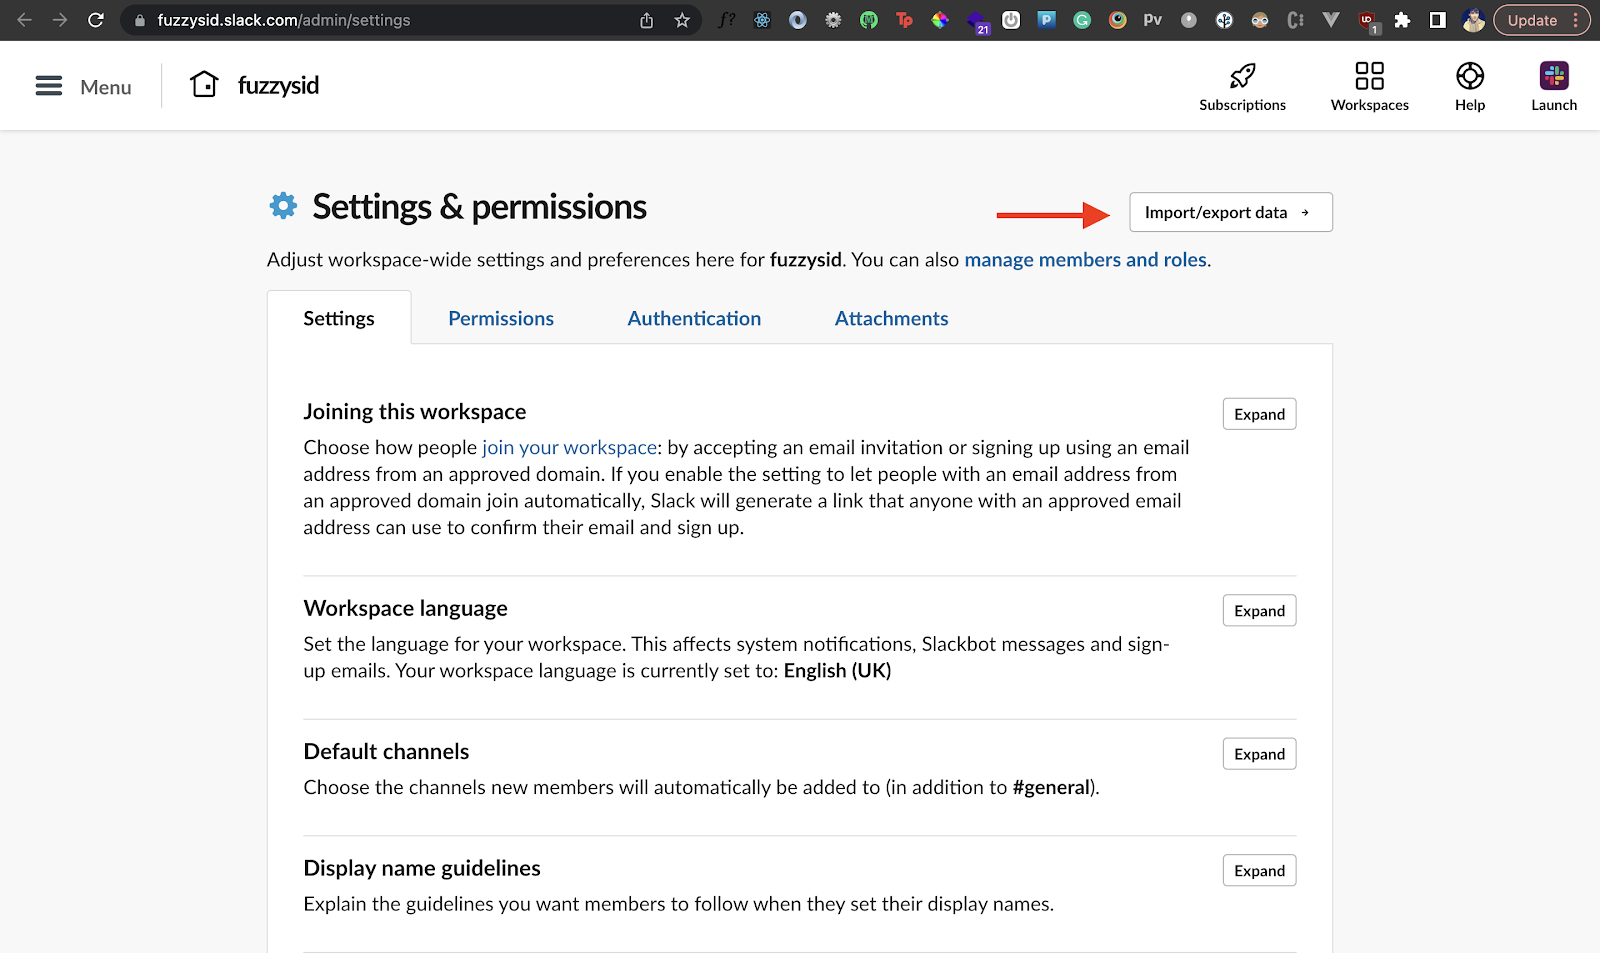
Task: Open Import/export data
Action: [x=1231, y=212]
